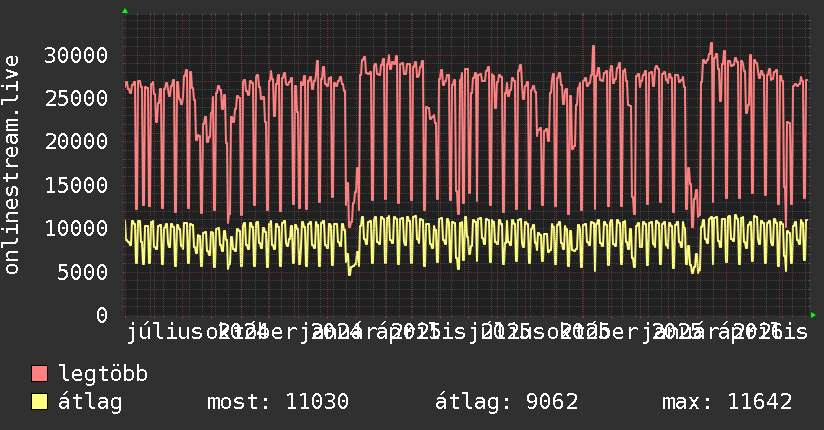This screenshot has width=824, height=430.
Task: Click the 'most: 11030' current value
Action: pyautogui.click(x=277, y=402)
